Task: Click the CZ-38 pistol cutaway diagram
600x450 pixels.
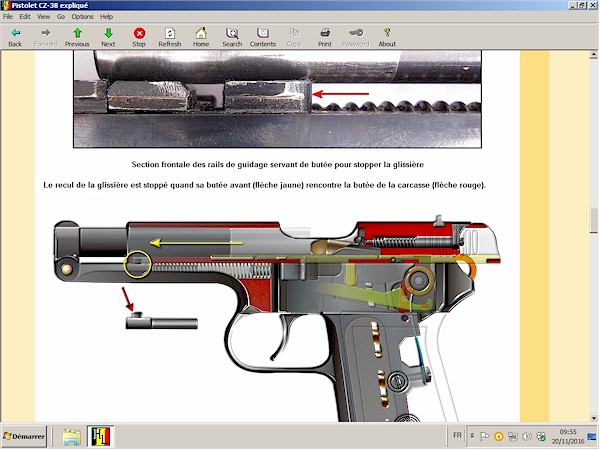Action: (277, 318)
